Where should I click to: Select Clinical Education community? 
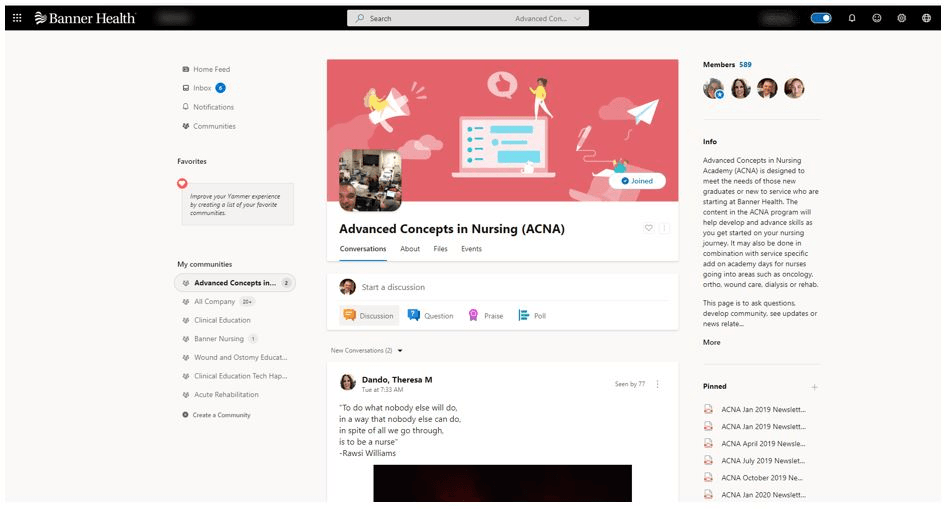216,320
